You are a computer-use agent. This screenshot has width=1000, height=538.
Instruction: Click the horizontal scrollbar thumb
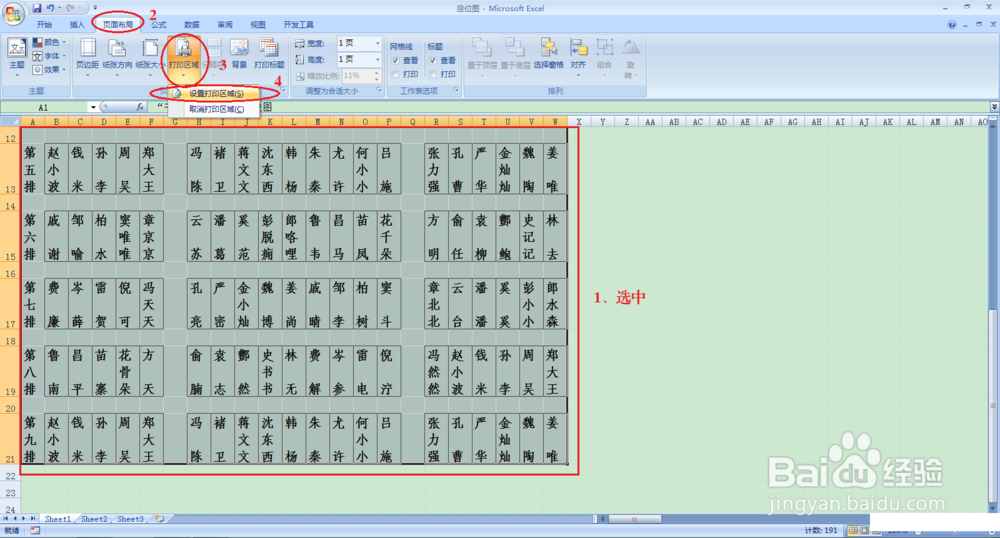click(634, 519)
